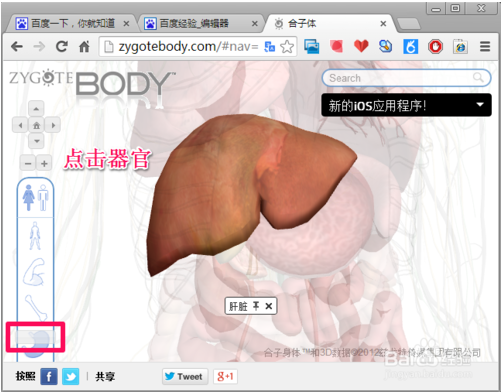501x392 pixels.
Task: Click the red heart extension icon
Action: coord(361,46)
